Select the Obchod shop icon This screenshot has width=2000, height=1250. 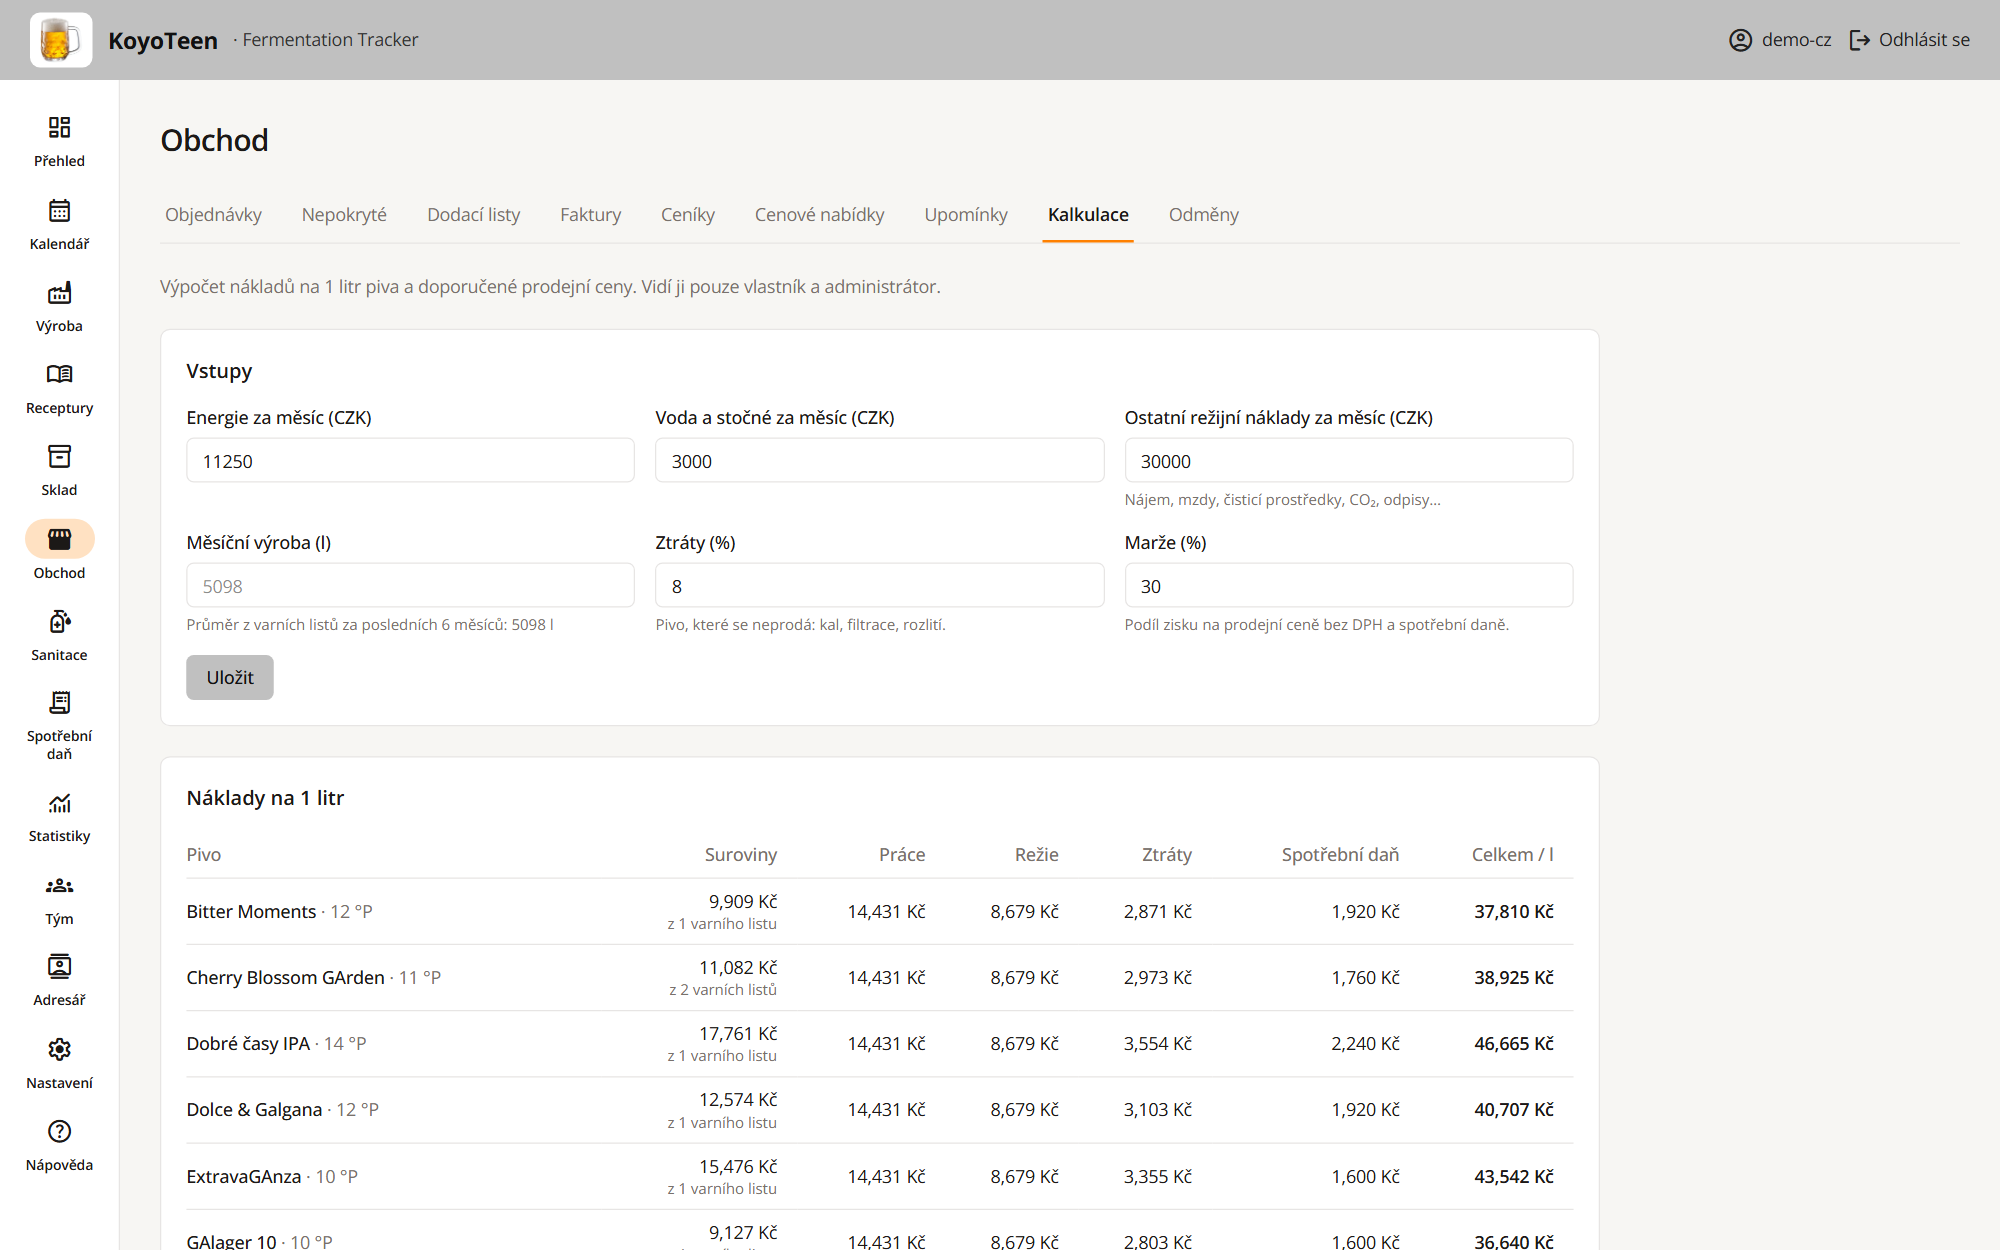pyautogui.click(x=59, y=539)
